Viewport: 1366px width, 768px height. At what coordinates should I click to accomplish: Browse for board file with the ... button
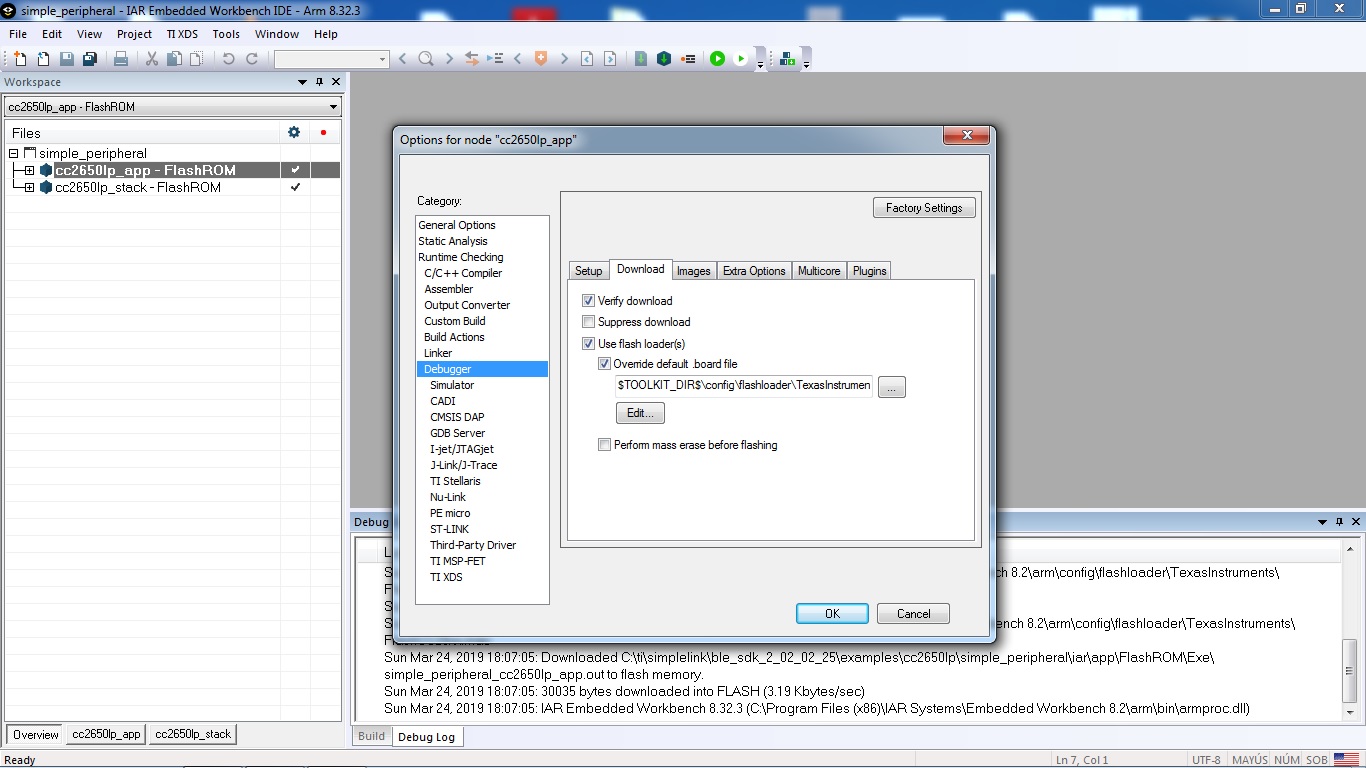[x=892, y=387]
